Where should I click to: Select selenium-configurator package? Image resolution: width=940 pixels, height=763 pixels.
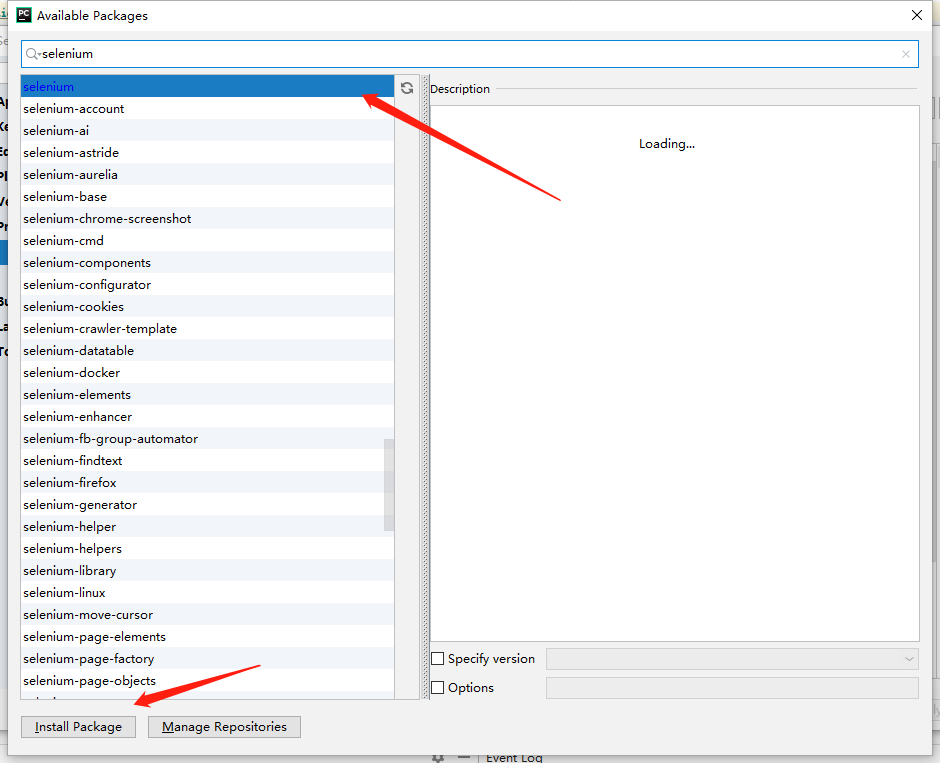(207, 285)
